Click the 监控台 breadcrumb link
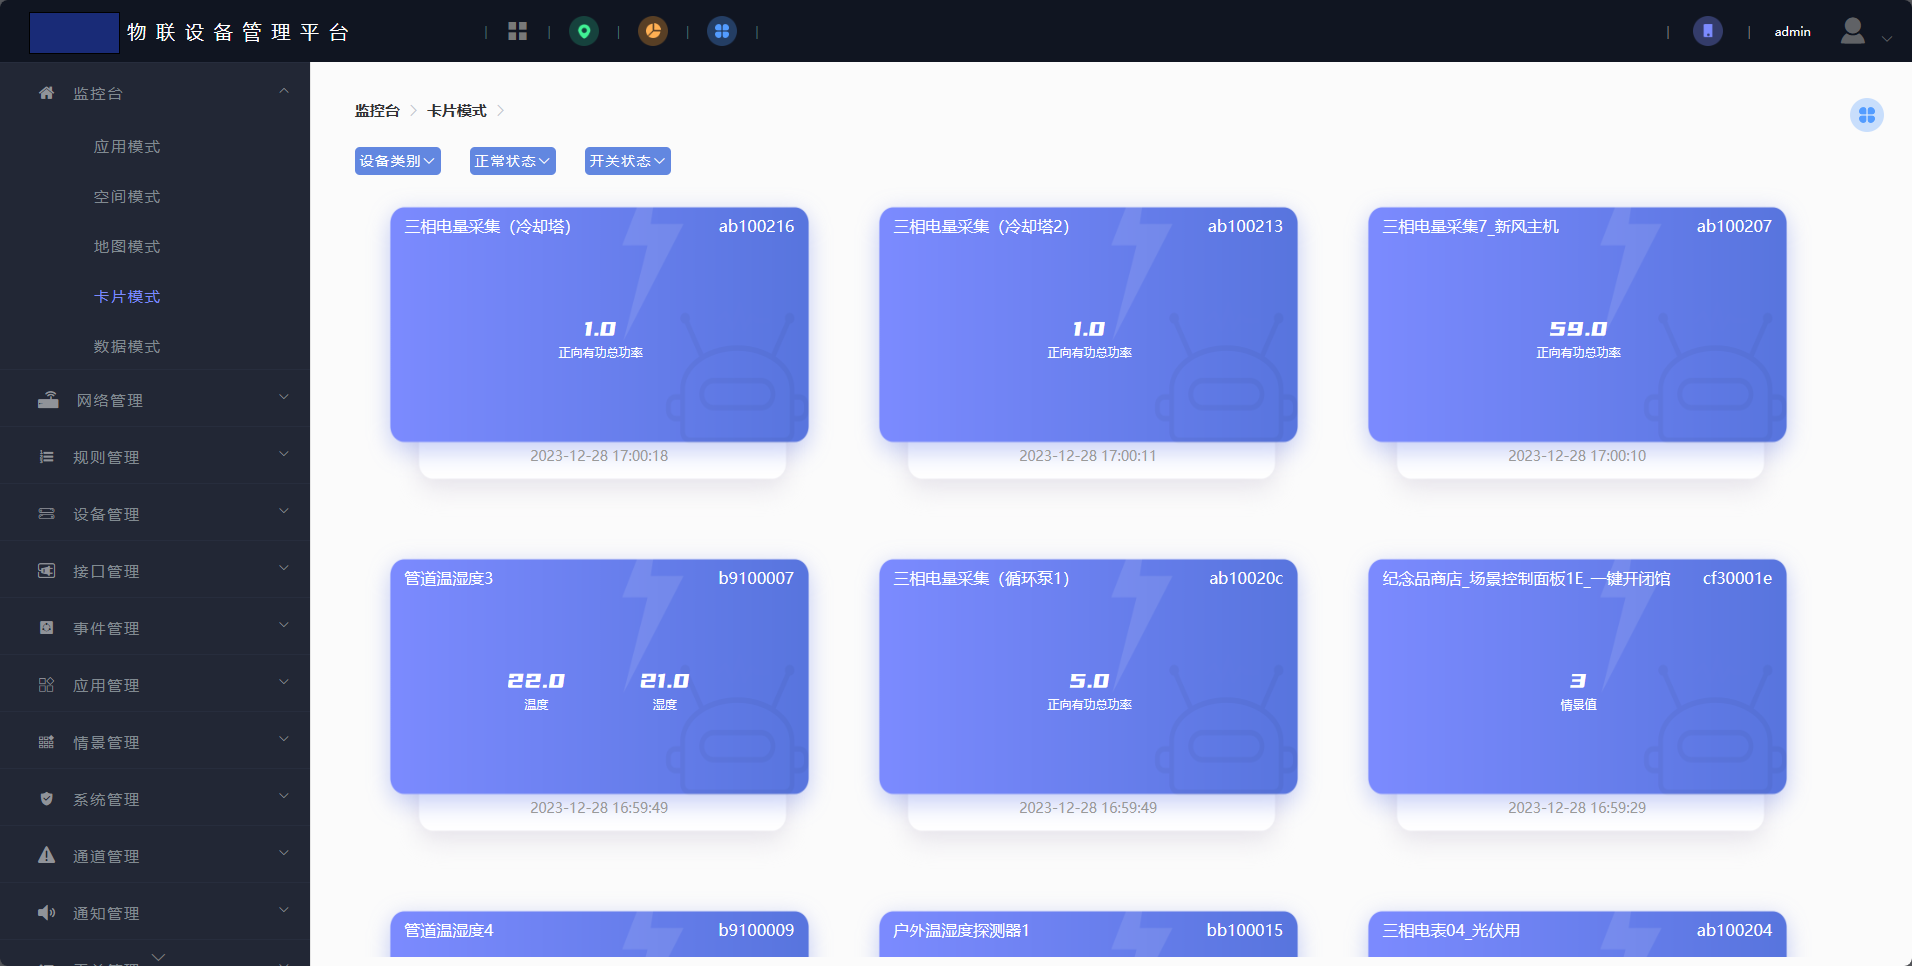Screen dimensions: 1912x966 [377, 111]
